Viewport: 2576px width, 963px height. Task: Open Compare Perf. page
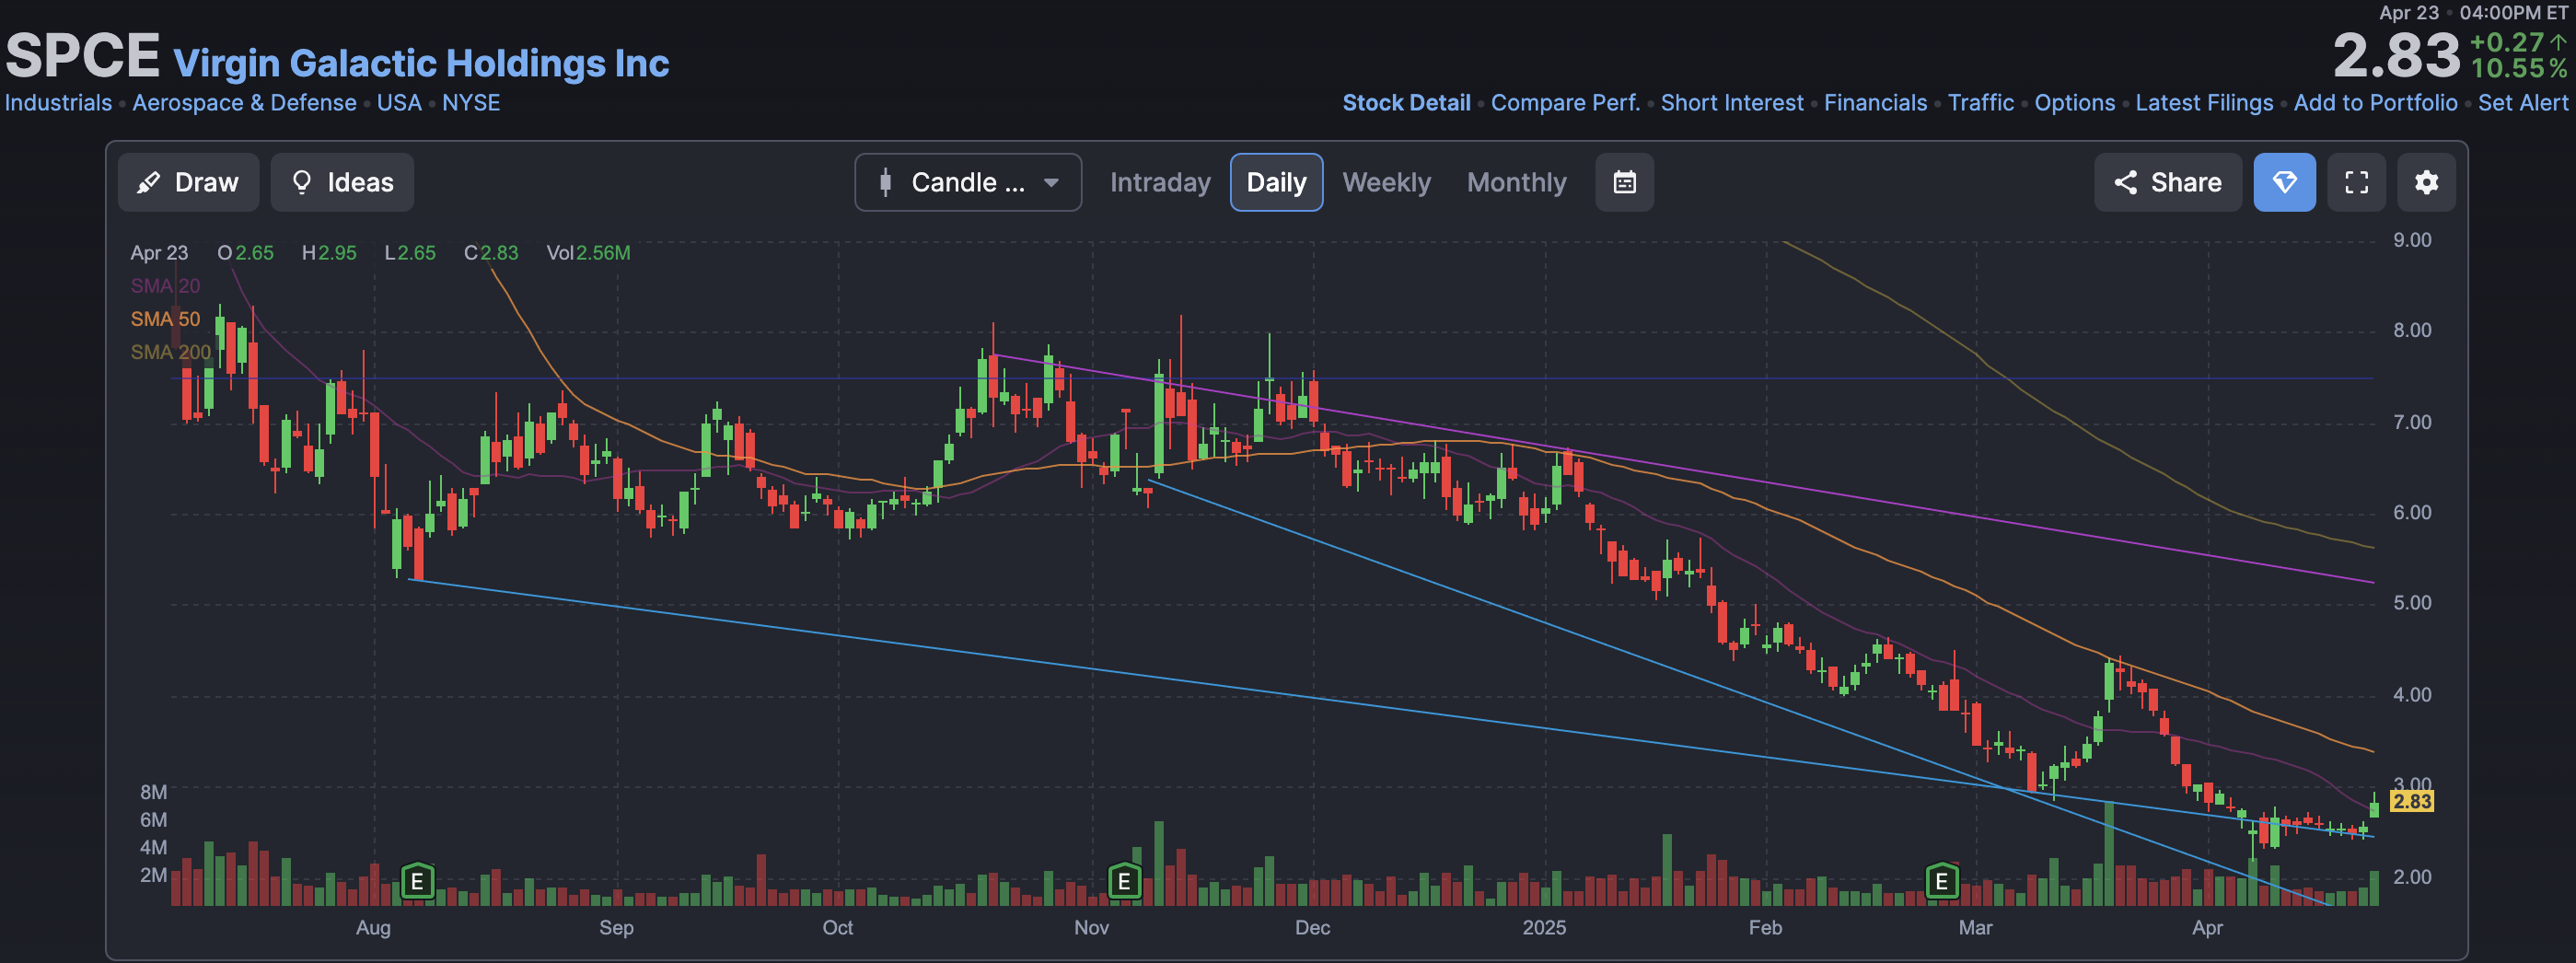point(1565,103)
